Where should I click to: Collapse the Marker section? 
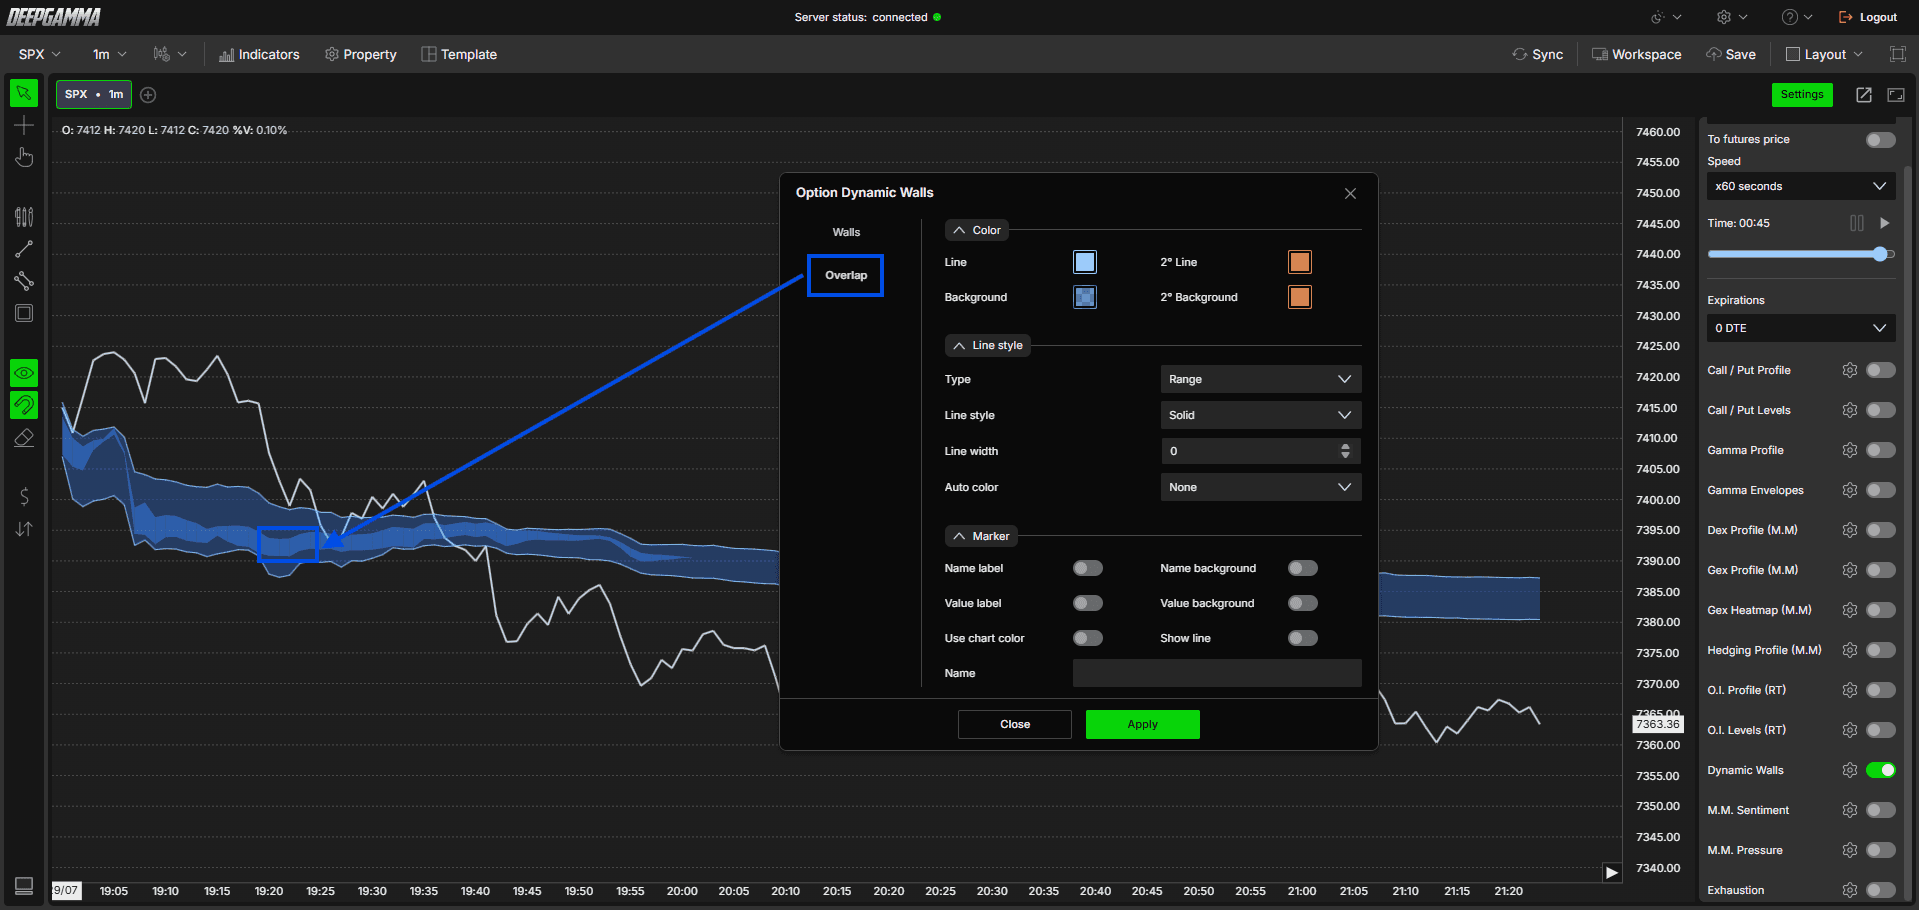tap(981, 536)
